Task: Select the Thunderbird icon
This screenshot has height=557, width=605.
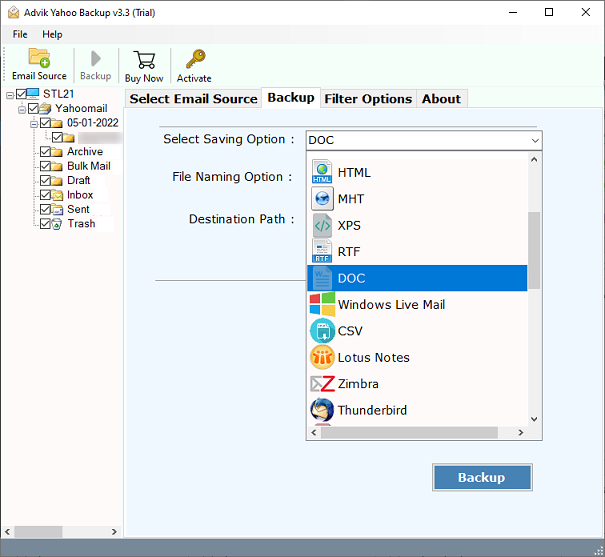Action: [x=322, y=410]
